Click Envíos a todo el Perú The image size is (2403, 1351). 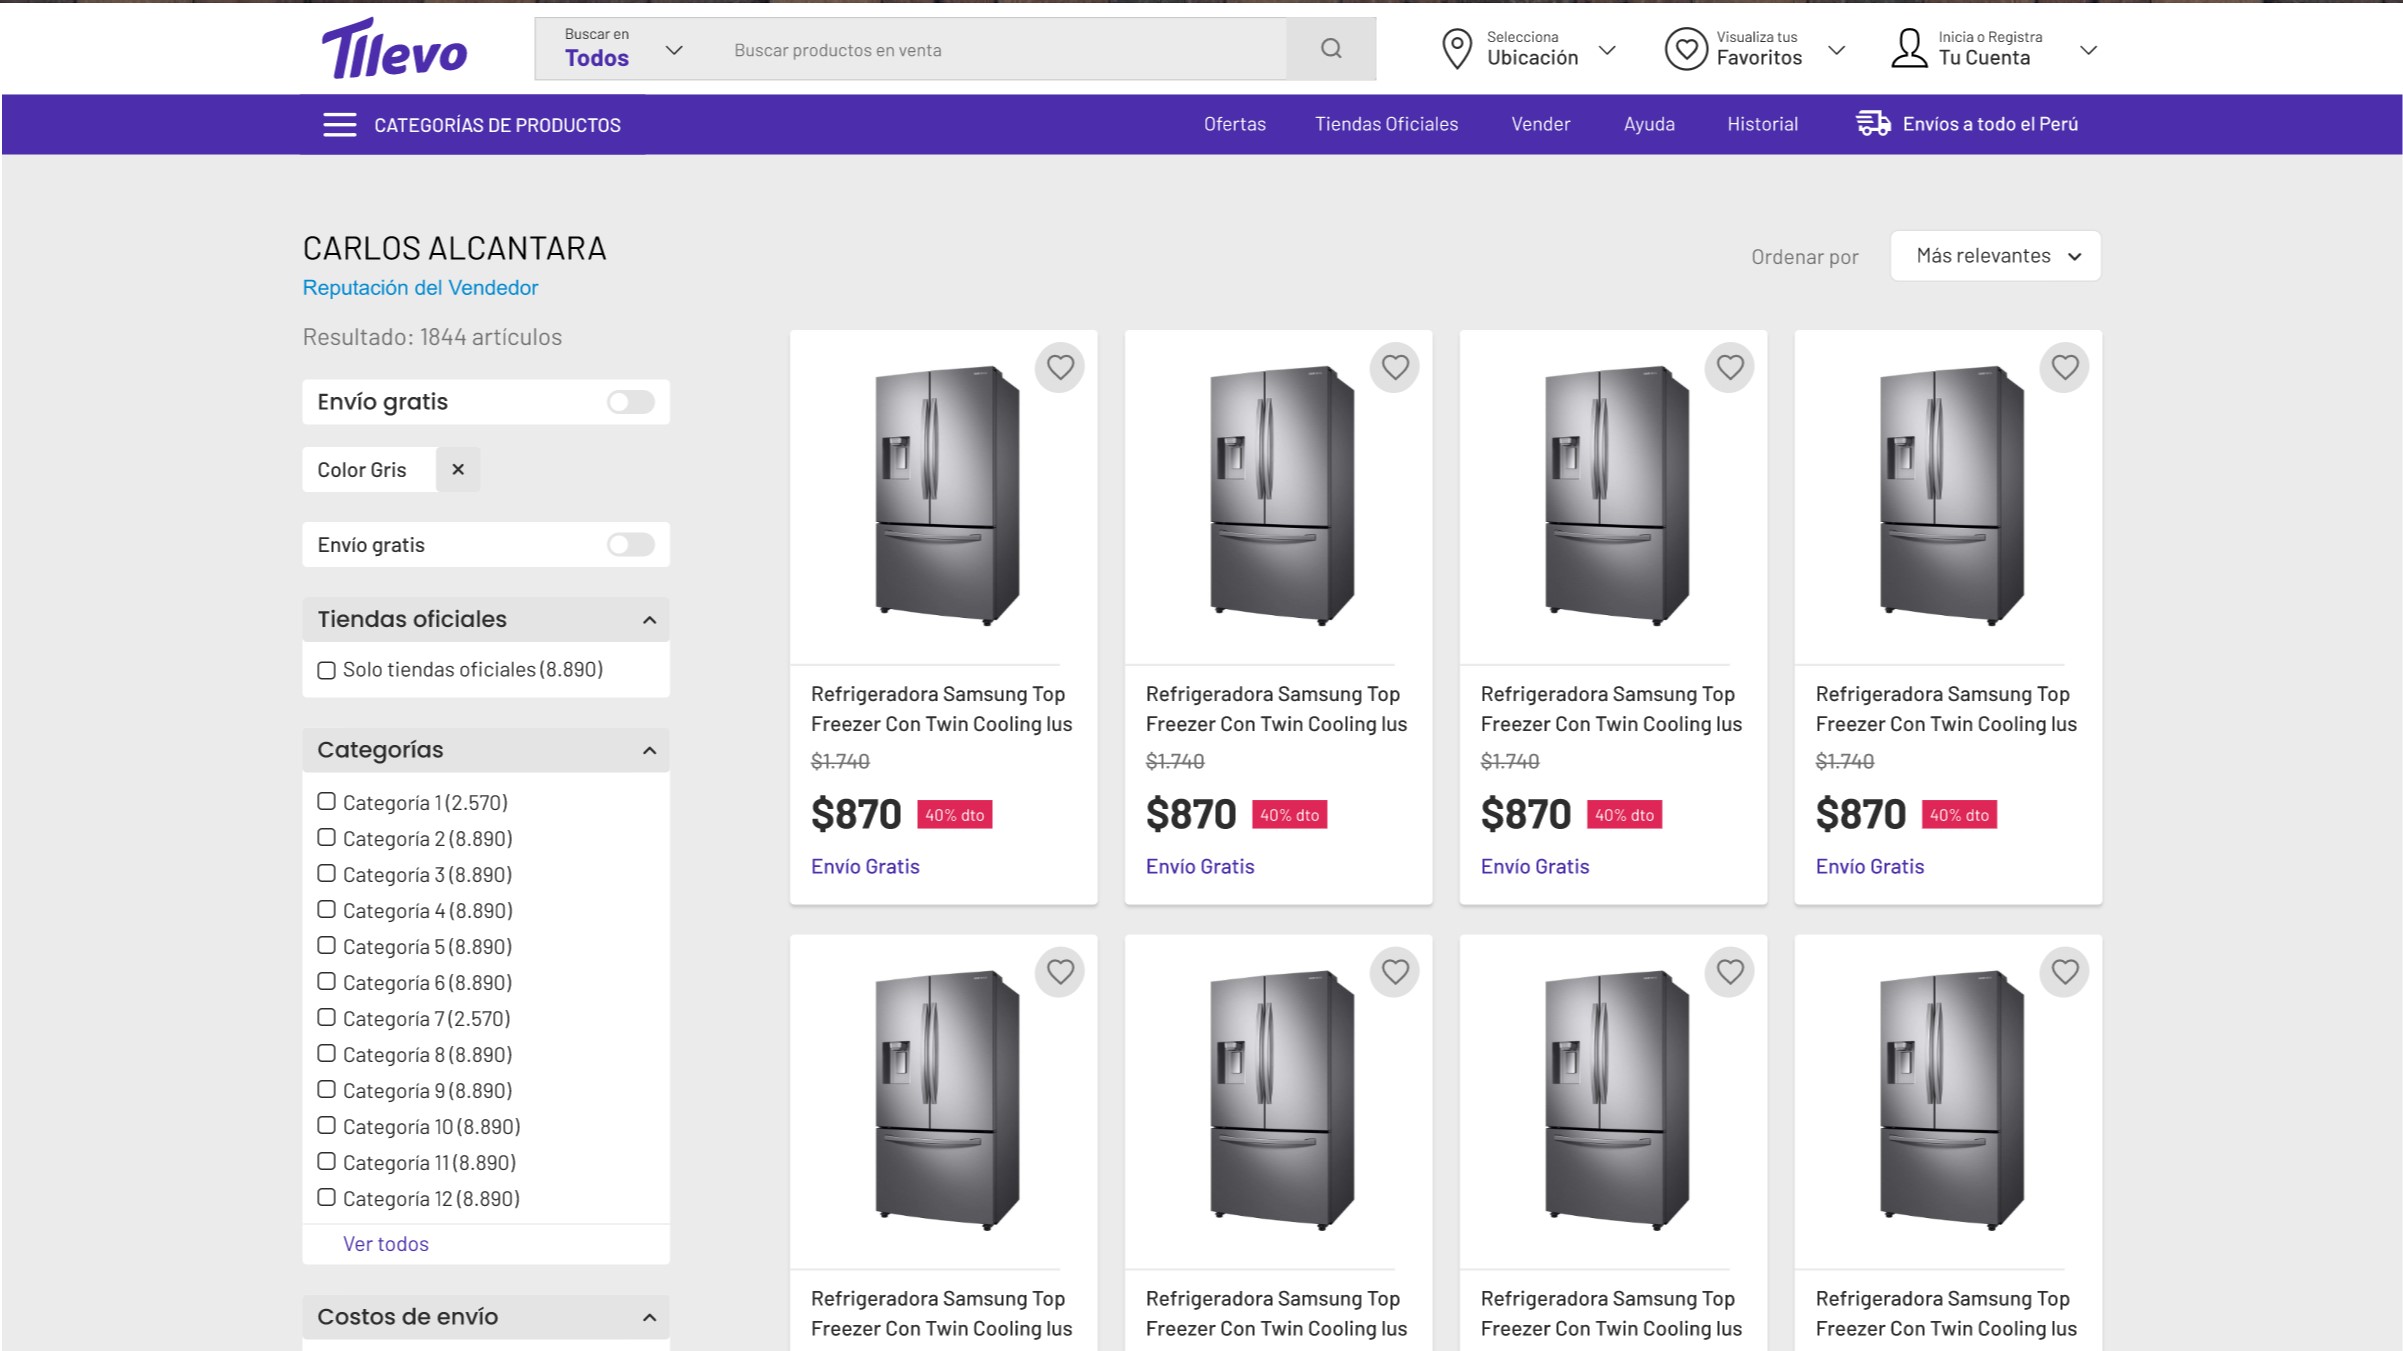(1990, 124)
